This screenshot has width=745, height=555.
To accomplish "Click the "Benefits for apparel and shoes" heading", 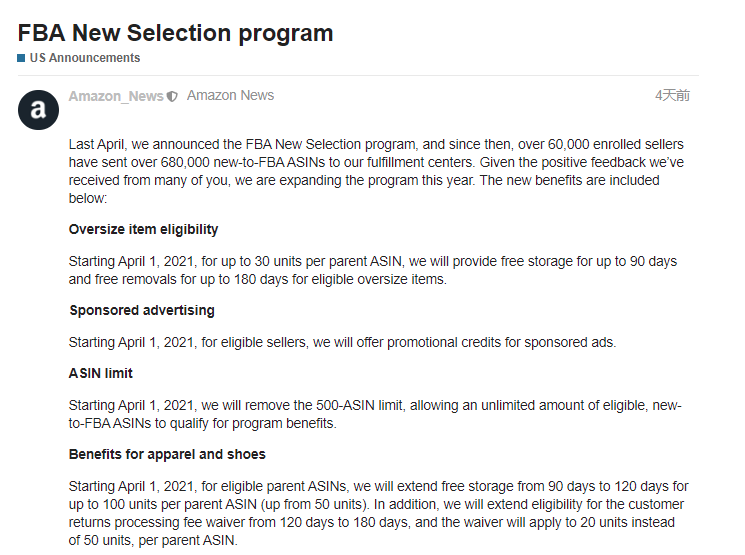I will point(167,454).
